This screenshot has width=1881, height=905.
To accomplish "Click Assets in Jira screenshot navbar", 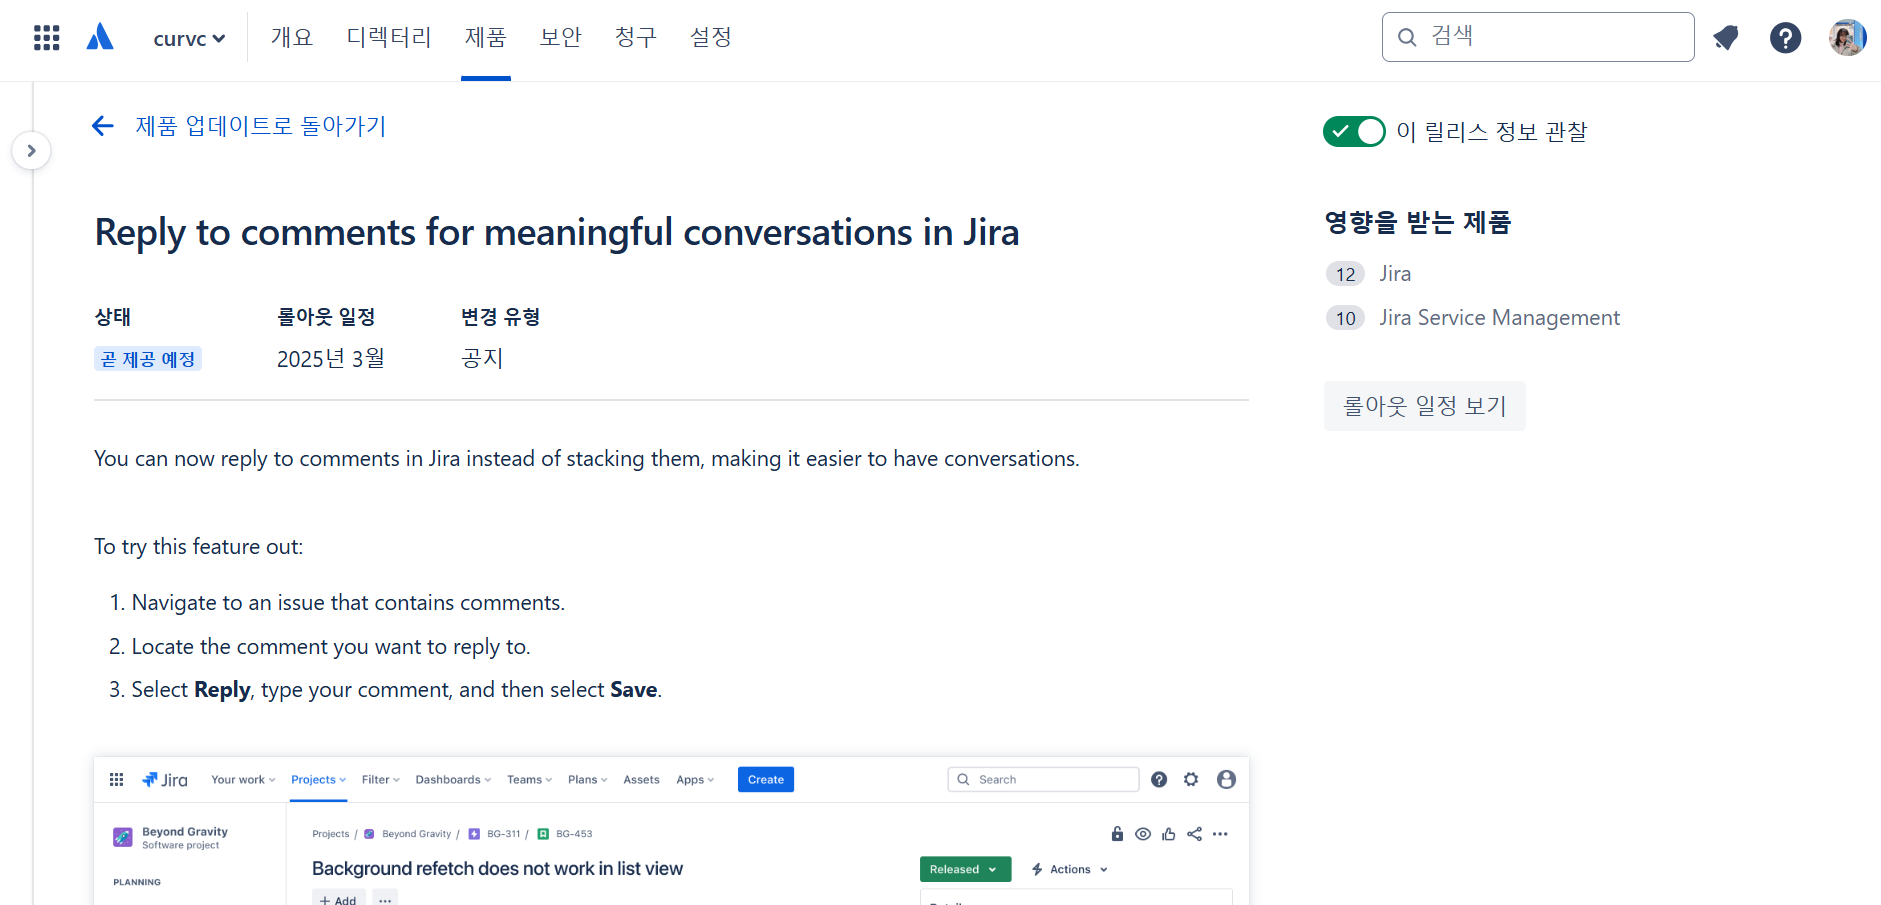I will (641, 780).
